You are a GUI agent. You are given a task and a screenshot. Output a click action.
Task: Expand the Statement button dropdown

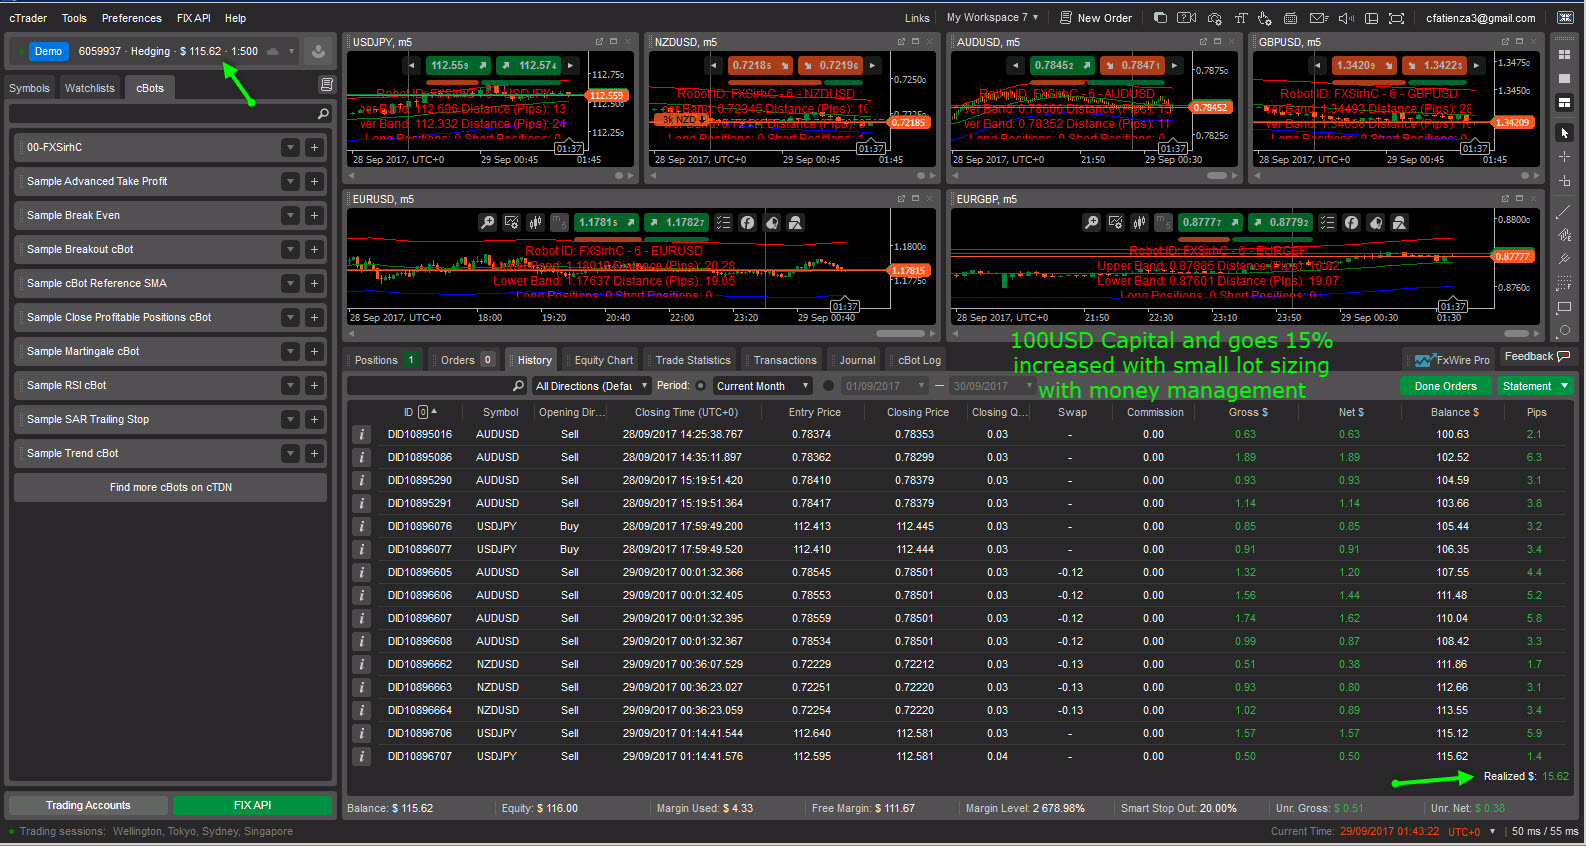(1564, 386)
